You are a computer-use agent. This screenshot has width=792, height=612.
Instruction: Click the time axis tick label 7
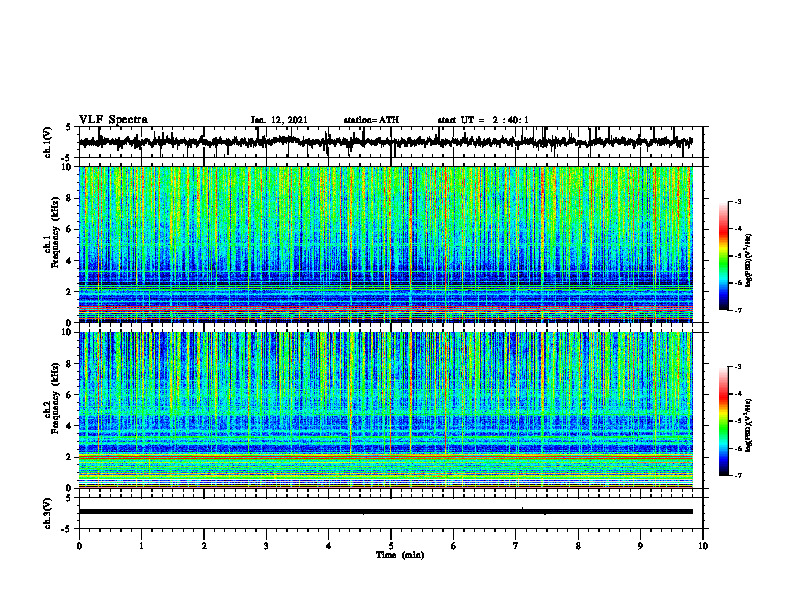(516, 546)
